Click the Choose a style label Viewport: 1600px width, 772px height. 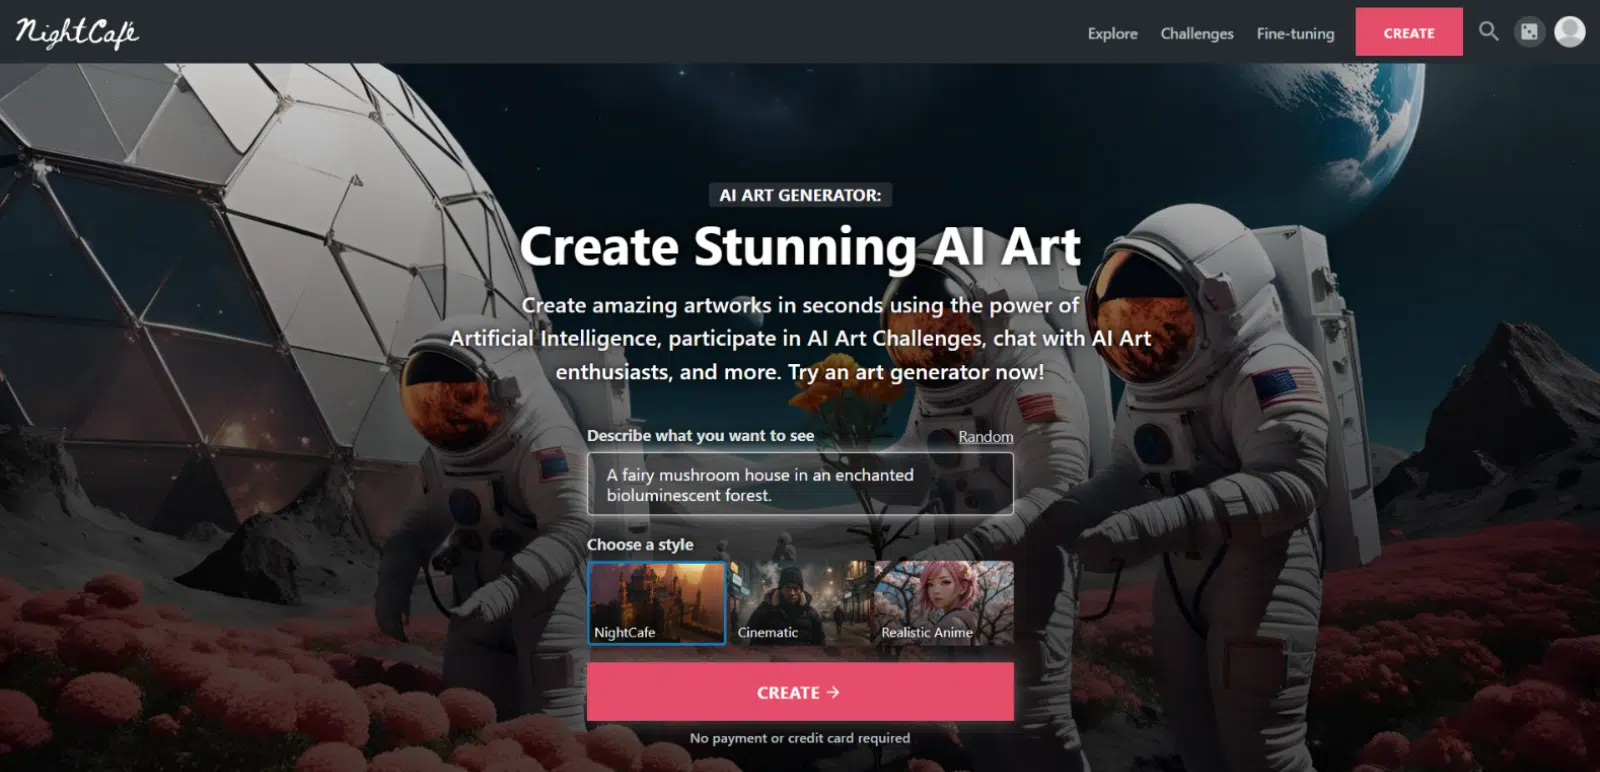click(x=640, y=545)
